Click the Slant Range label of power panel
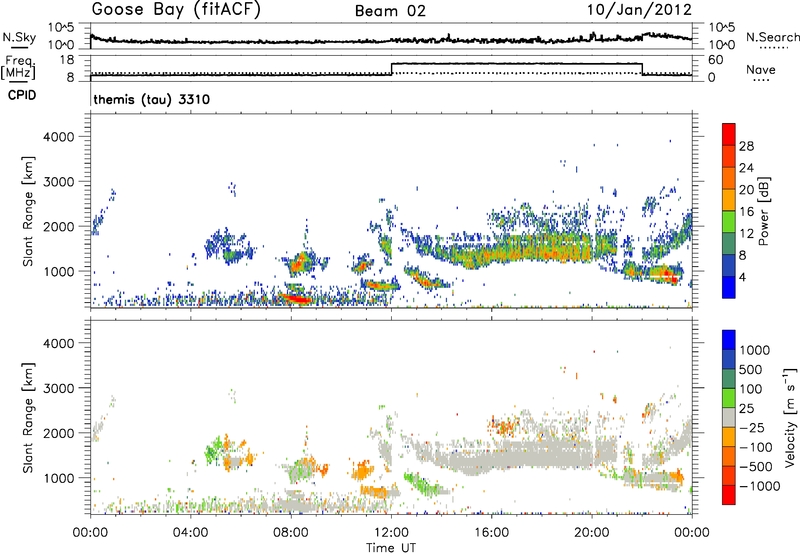 (x=28, y=211)
